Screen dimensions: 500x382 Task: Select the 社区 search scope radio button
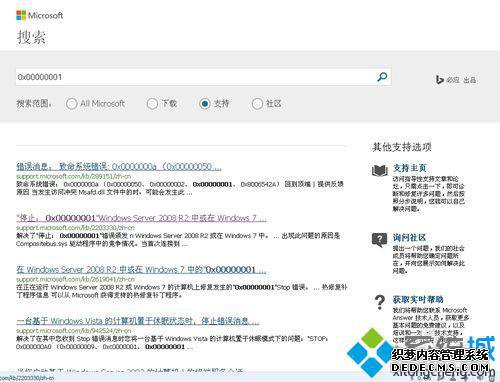click(257, 104)
